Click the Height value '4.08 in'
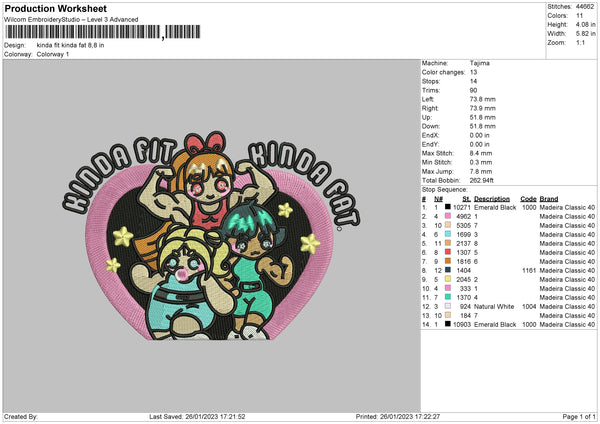The width and height of the screenshot is (600, 424). coord(585,24)
